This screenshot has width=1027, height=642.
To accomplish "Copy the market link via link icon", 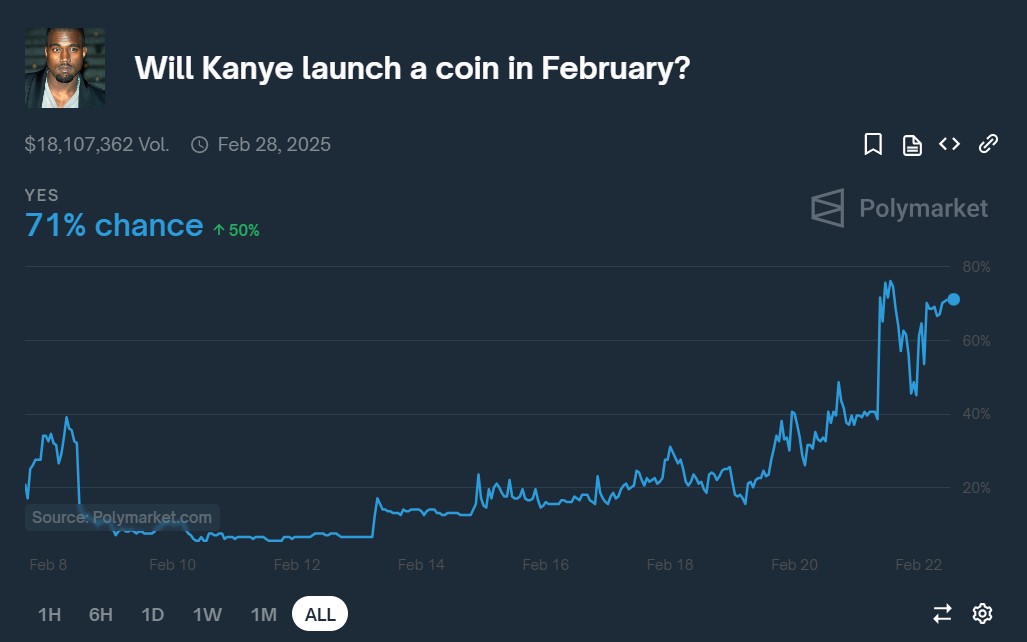I will pos(988,144).
